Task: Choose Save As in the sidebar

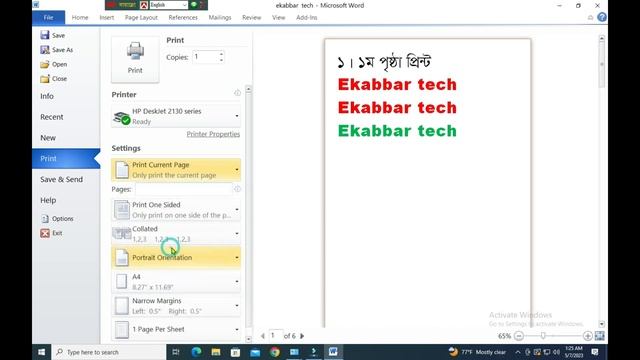Action: coord(57,50)
